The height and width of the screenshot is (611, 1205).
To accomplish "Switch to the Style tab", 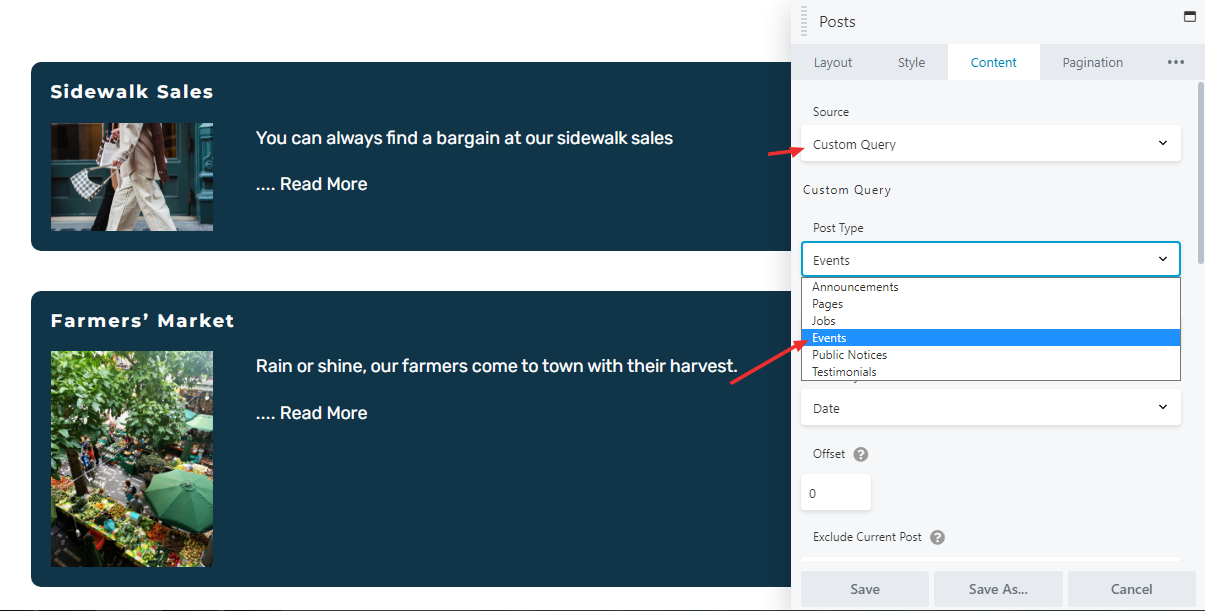I will click(911, 62).
